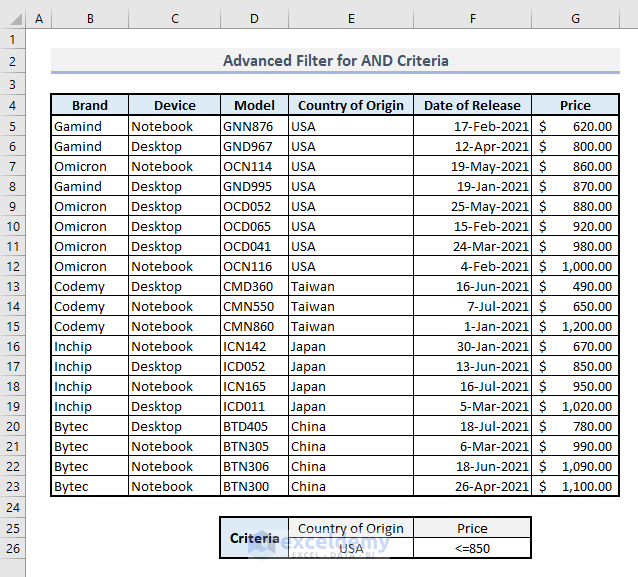Select the model cell 'ICN142'
638x577 pixels.
pos(254,346)
